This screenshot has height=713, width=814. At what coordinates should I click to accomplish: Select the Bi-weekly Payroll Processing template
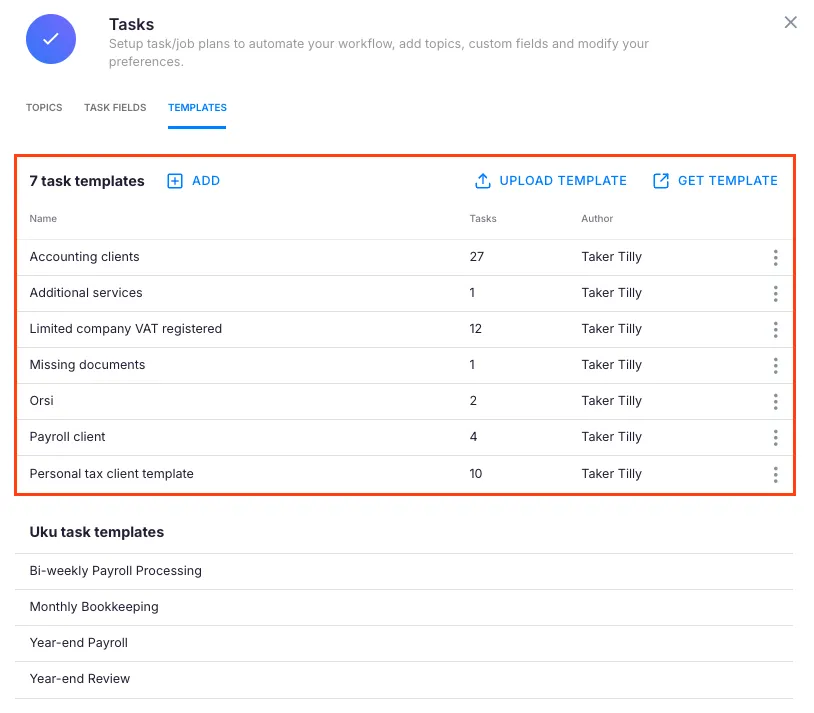point(116,571)
